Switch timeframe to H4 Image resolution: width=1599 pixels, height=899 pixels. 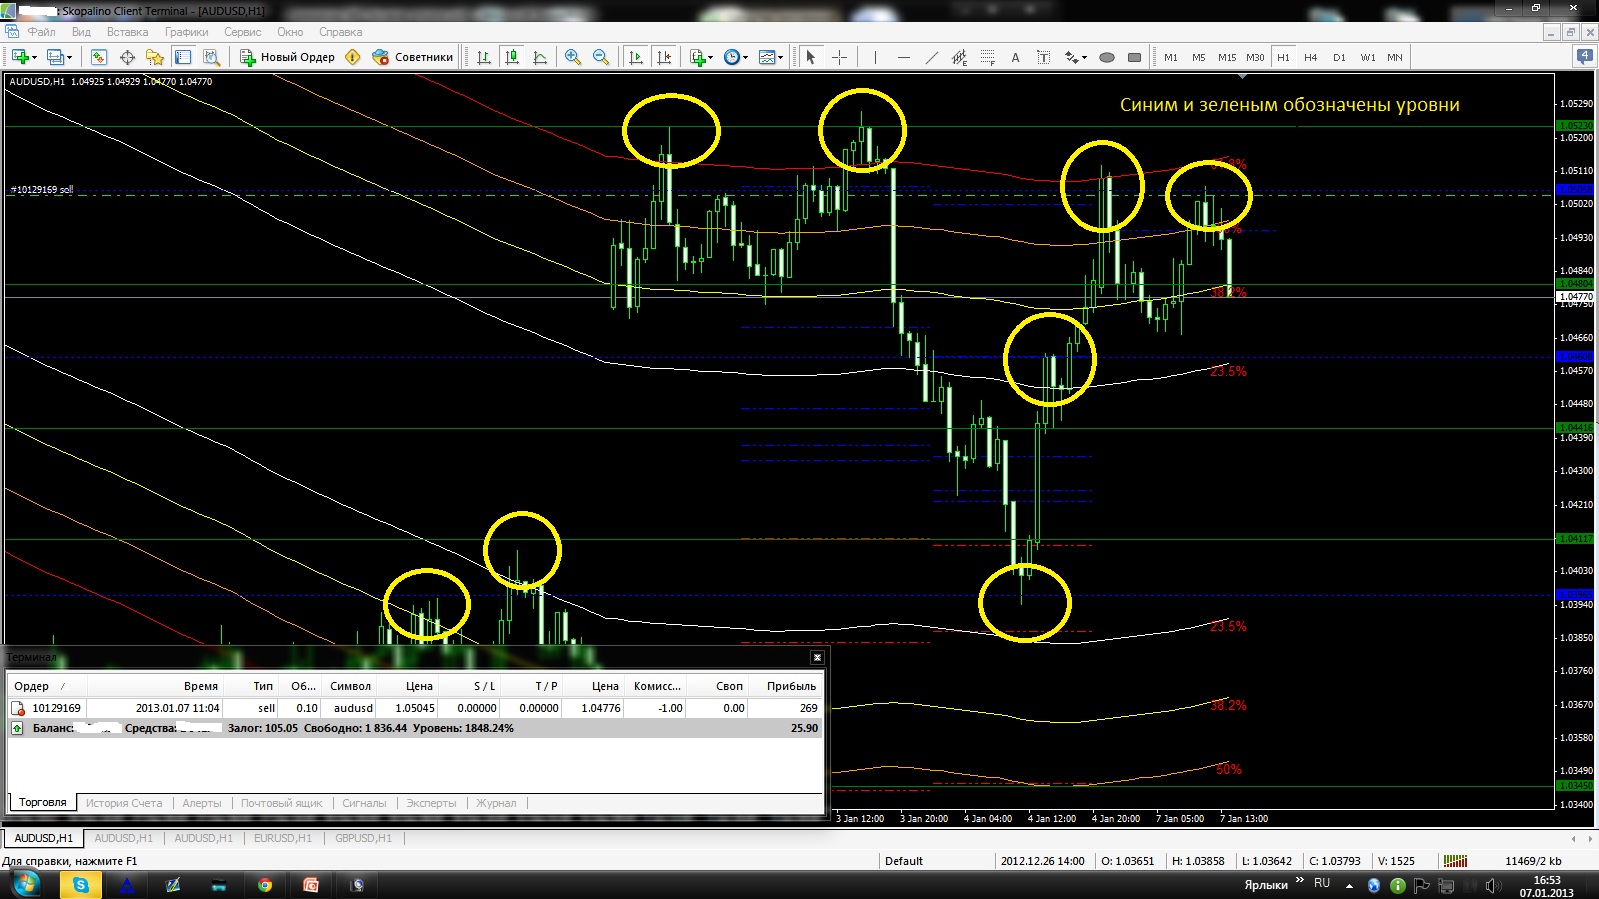(1311, 57)
